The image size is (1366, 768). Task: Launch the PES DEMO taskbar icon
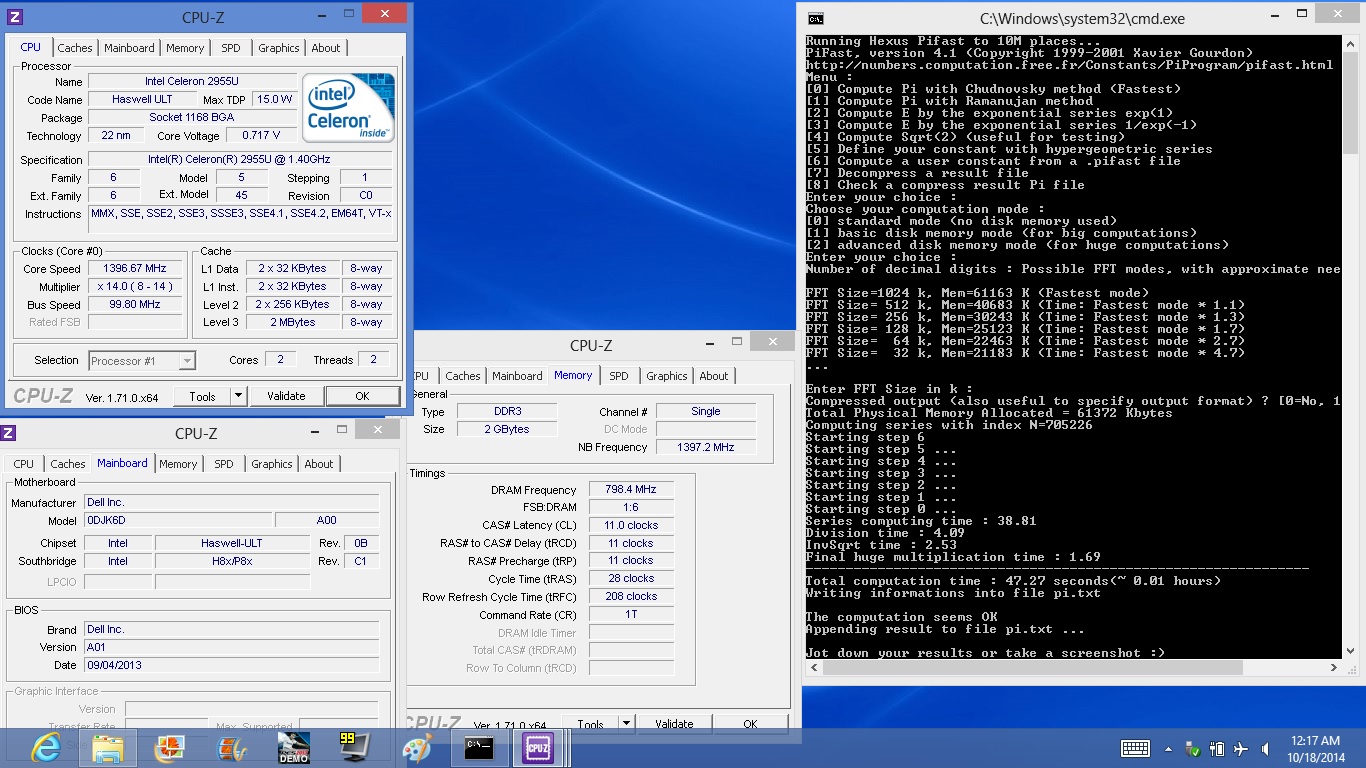293,748
